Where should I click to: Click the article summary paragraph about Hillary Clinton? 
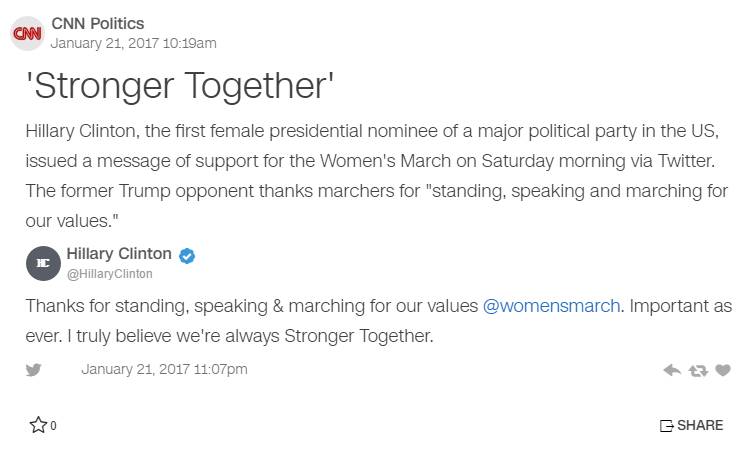tap(376, 176)
